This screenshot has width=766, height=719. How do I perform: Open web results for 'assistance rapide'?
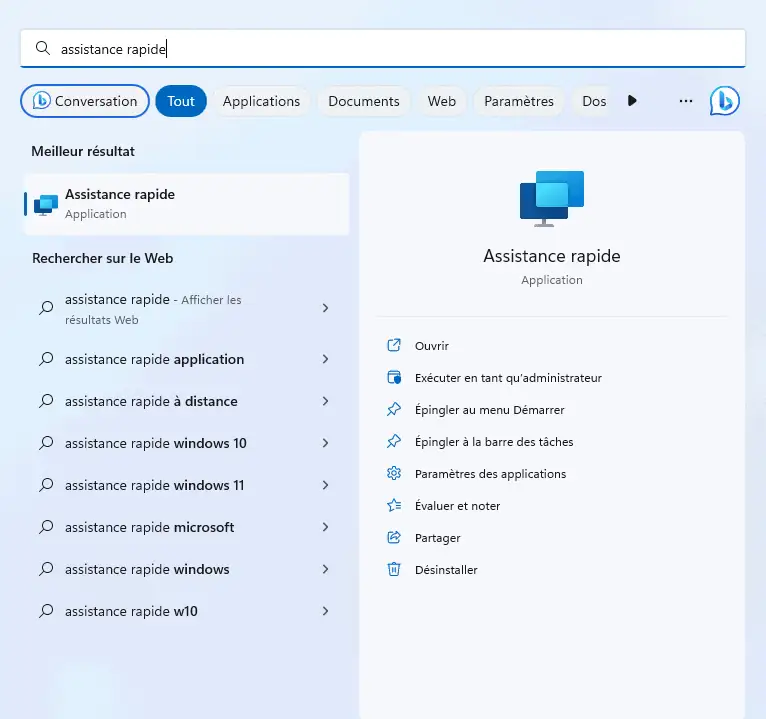187,309
